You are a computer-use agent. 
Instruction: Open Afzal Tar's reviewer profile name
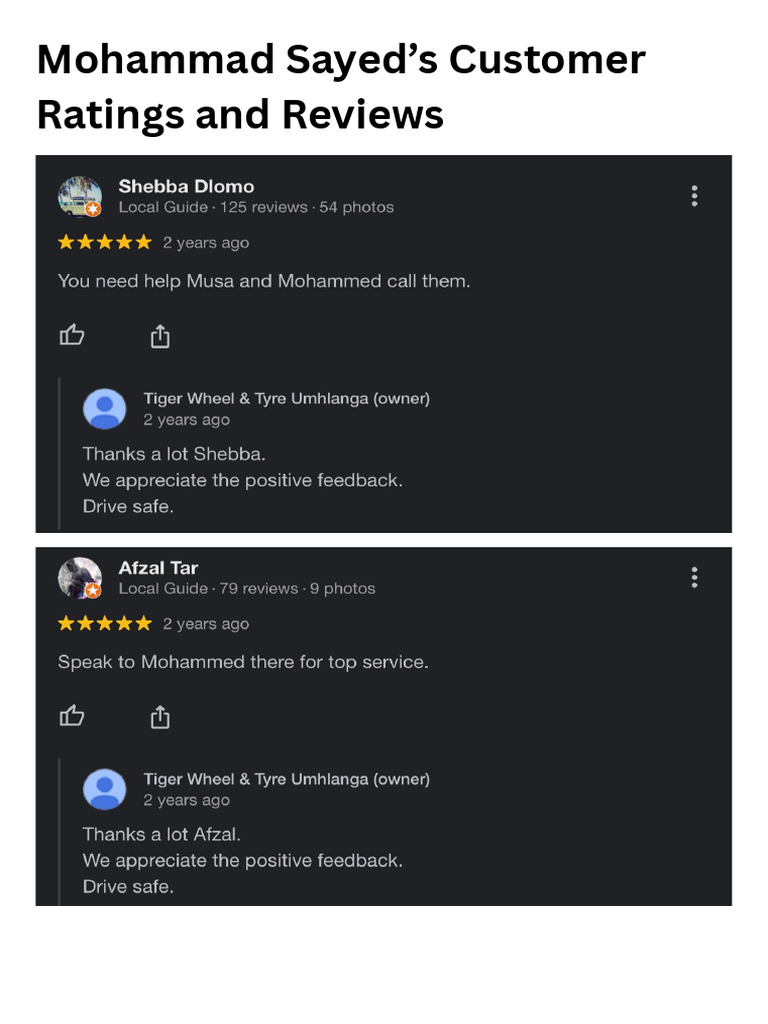[x=158, y=567]
